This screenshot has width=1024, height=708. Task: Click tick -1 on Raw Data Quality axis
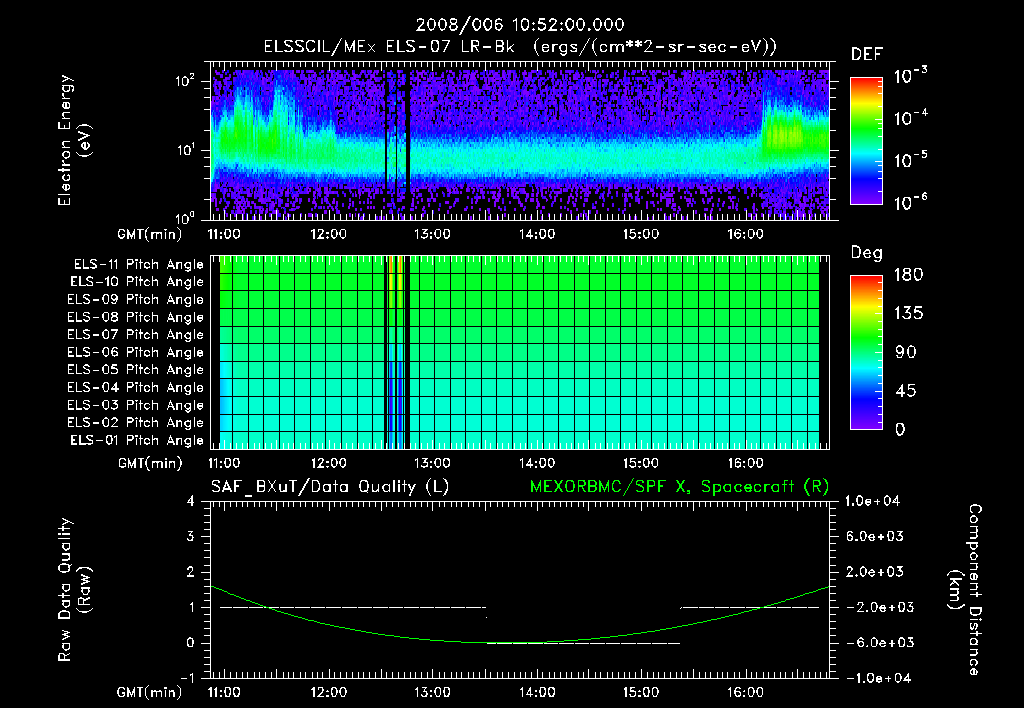[x=187, y=678]
